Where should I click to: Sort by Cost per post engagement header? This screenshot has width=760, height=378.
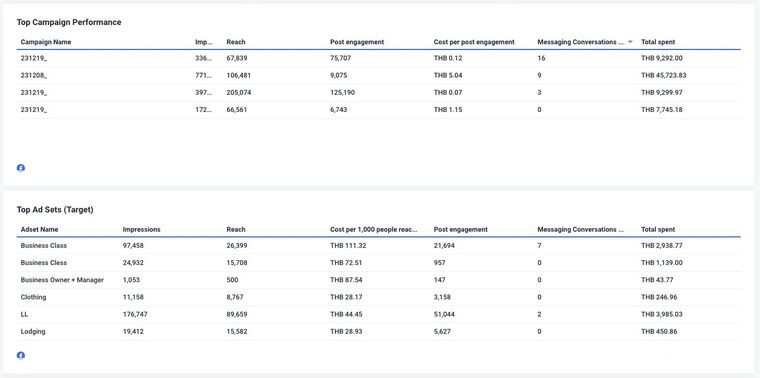point(474,42)
